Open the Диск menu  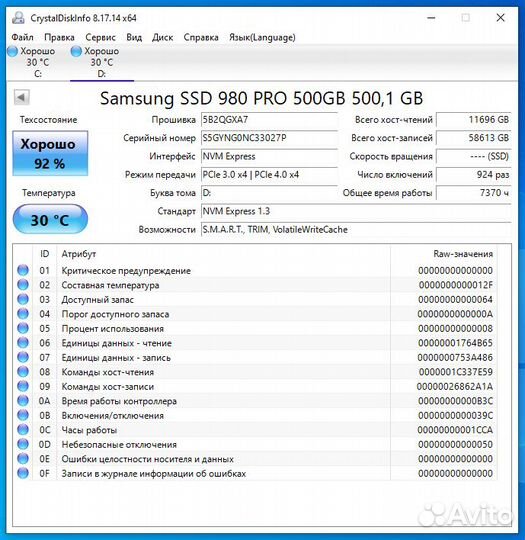click(x=162, y=37)
